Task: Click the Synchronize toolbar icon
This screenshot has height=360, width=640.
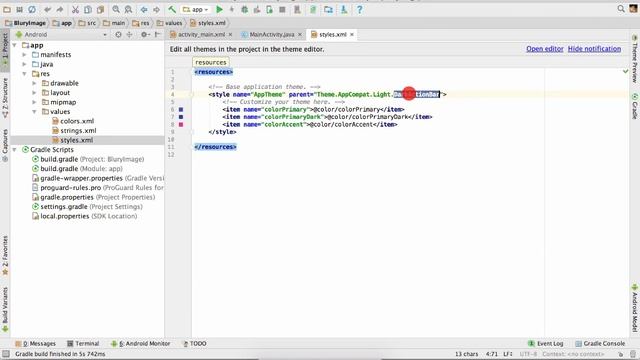Action: (x=32, y=9)
